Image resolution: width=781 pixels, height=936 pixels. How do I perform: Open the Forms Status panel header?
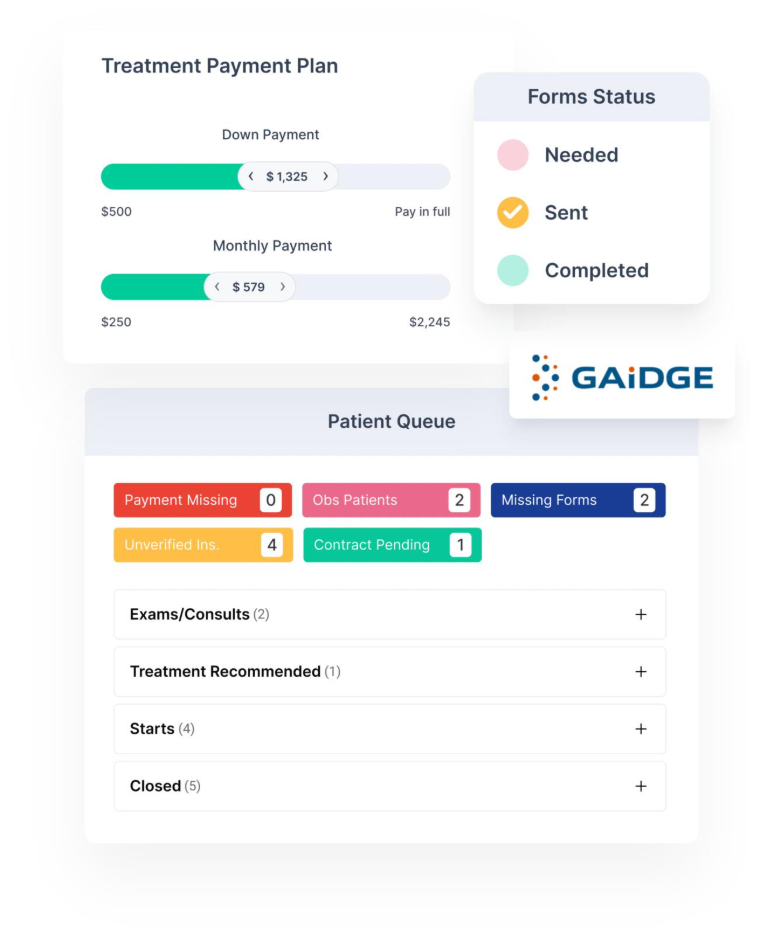click(591, 96)
